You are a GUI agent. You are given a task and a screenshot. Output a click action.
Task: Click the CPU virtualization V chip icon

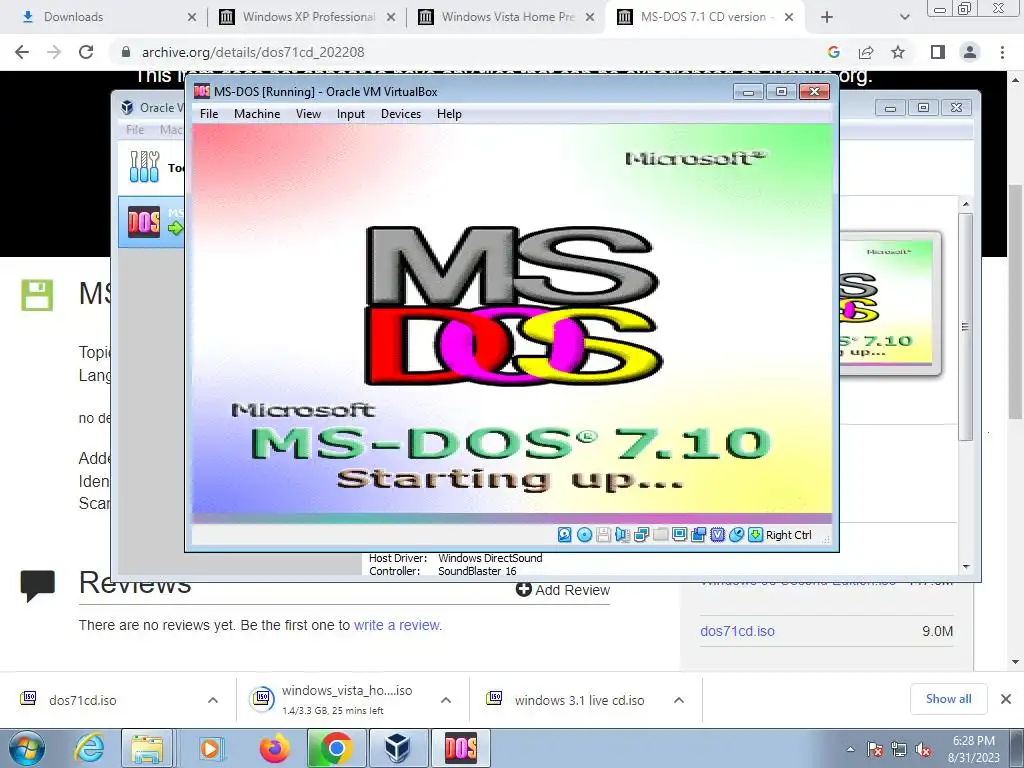(x=717, y=535)
